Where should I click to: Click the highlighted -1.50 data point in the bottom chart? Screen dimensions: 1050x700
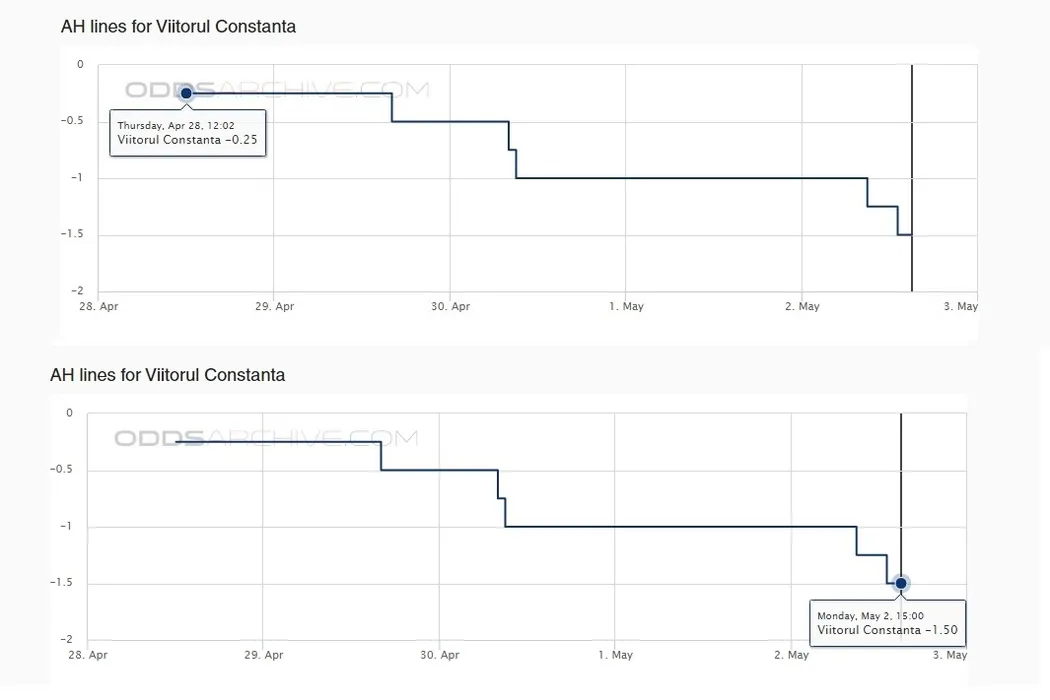pos(901,583)
